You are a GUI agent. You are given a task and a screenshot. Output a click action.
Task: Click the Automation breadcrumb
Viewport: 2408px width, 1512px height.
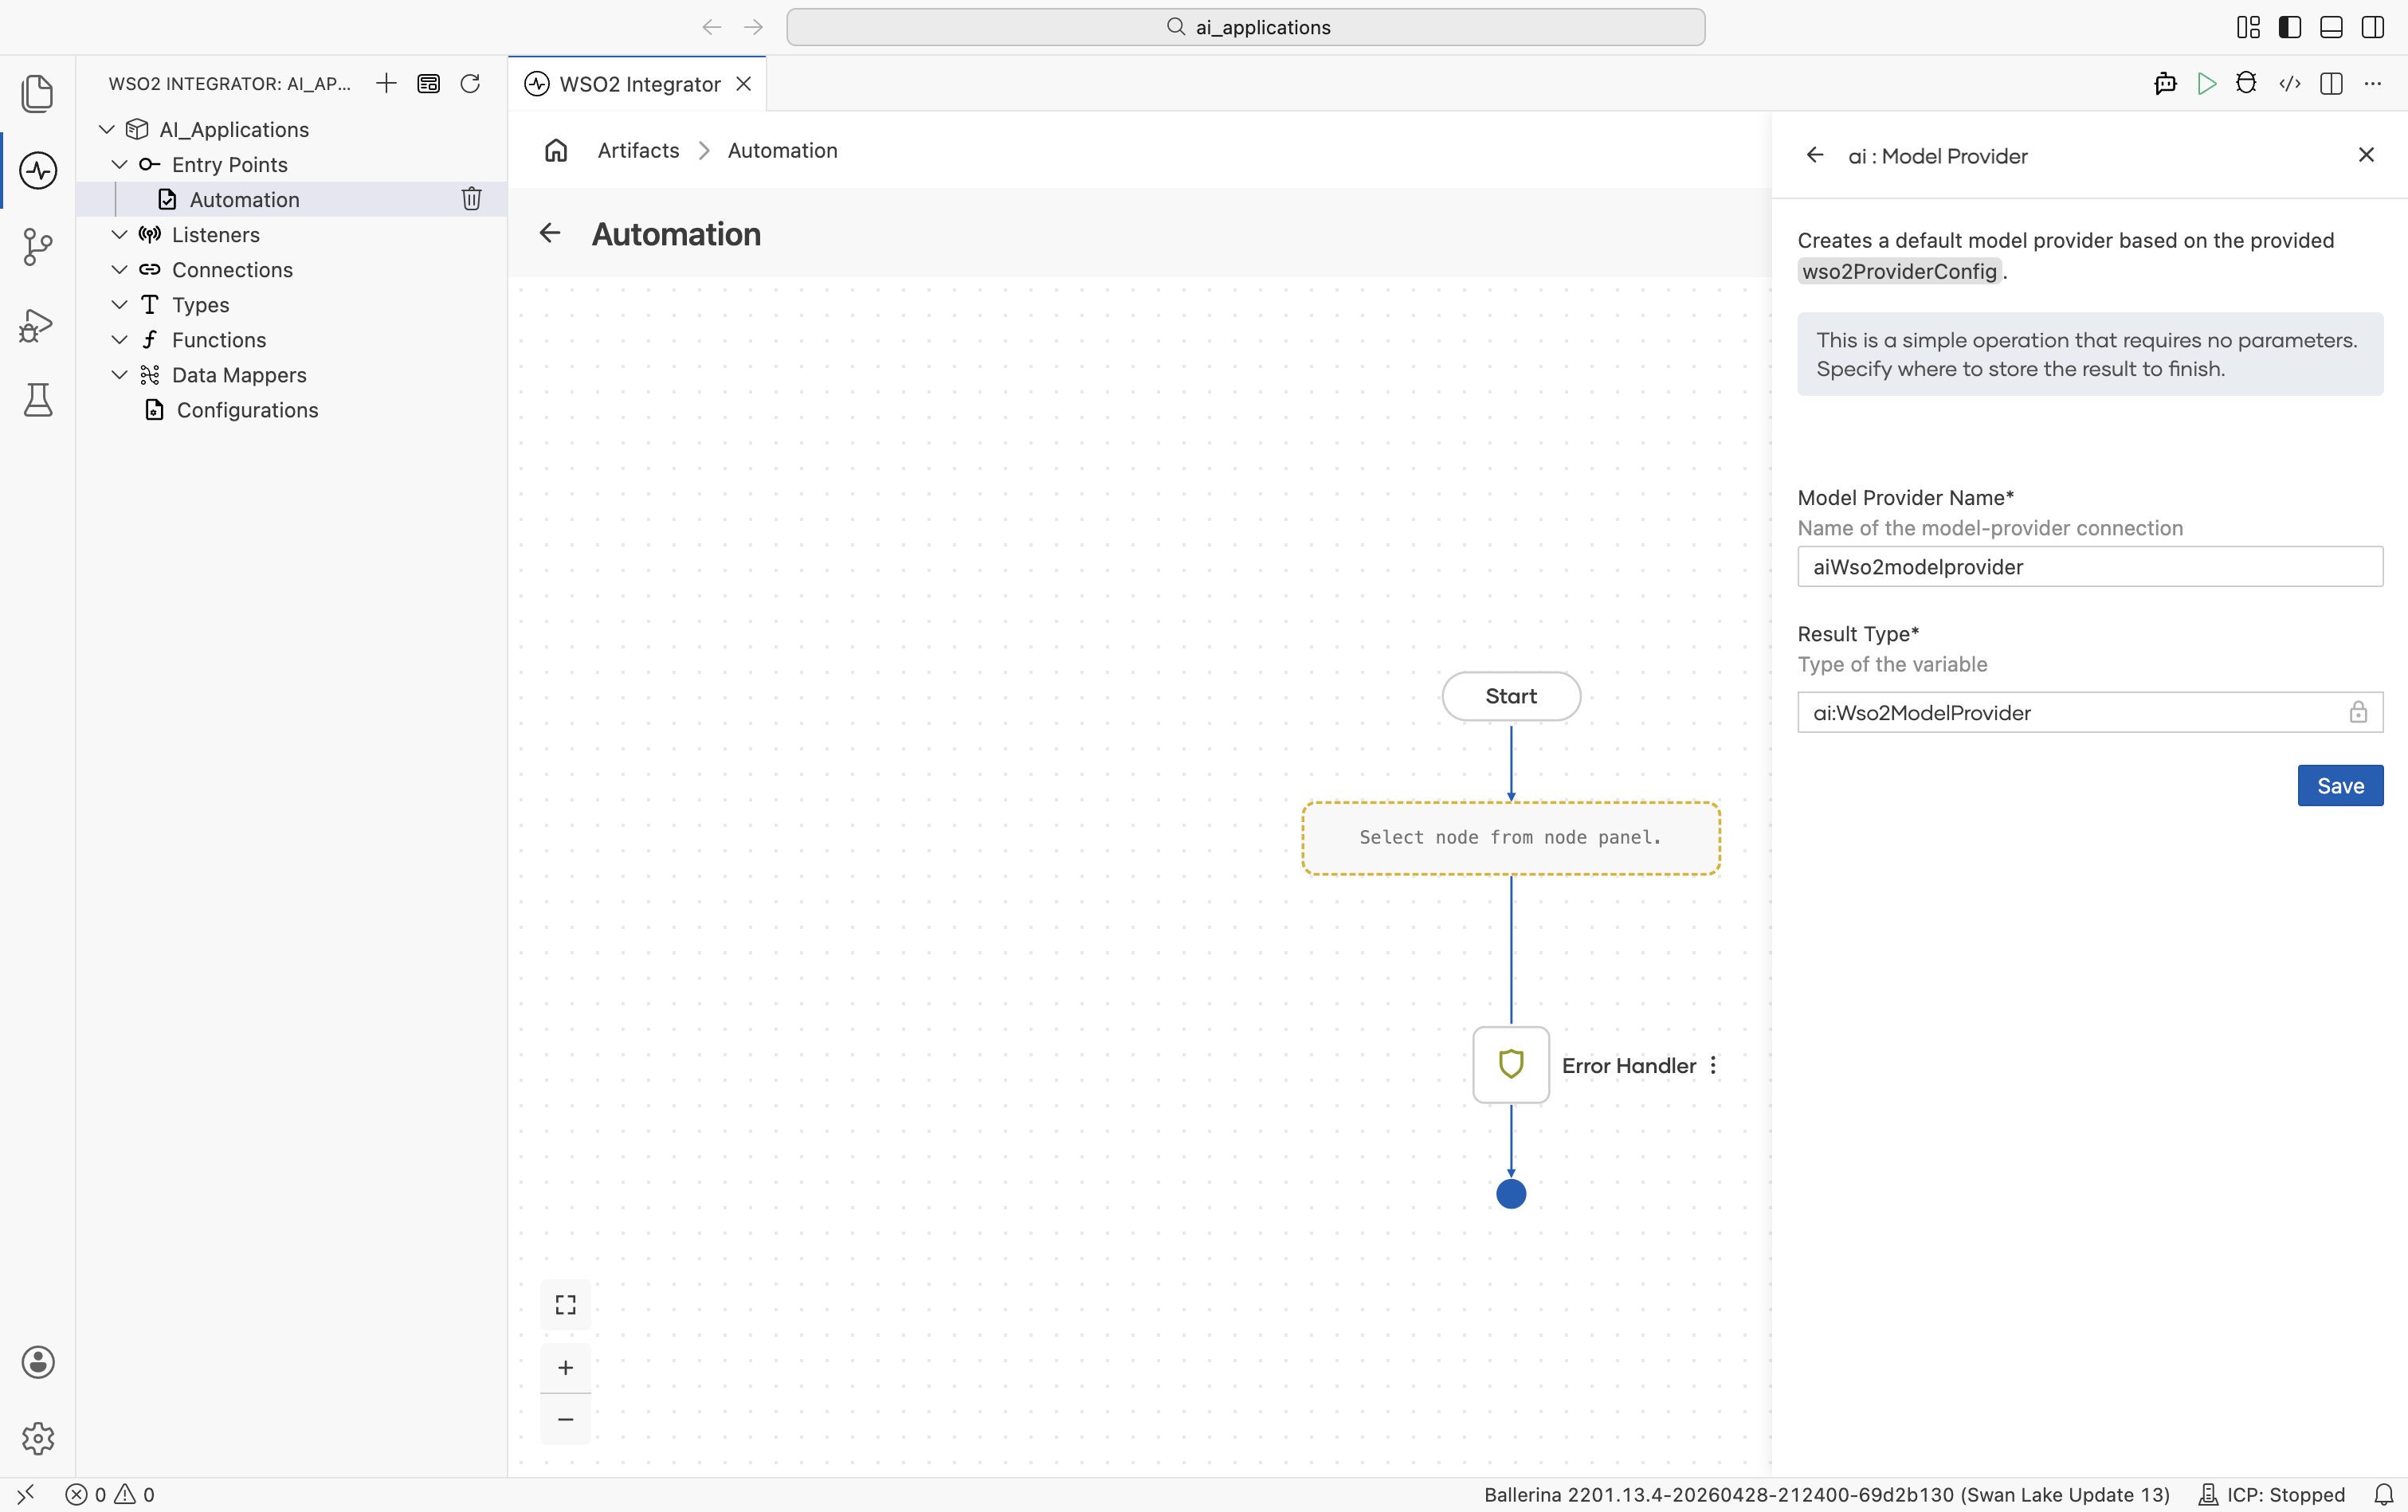(x=782, y=150)
